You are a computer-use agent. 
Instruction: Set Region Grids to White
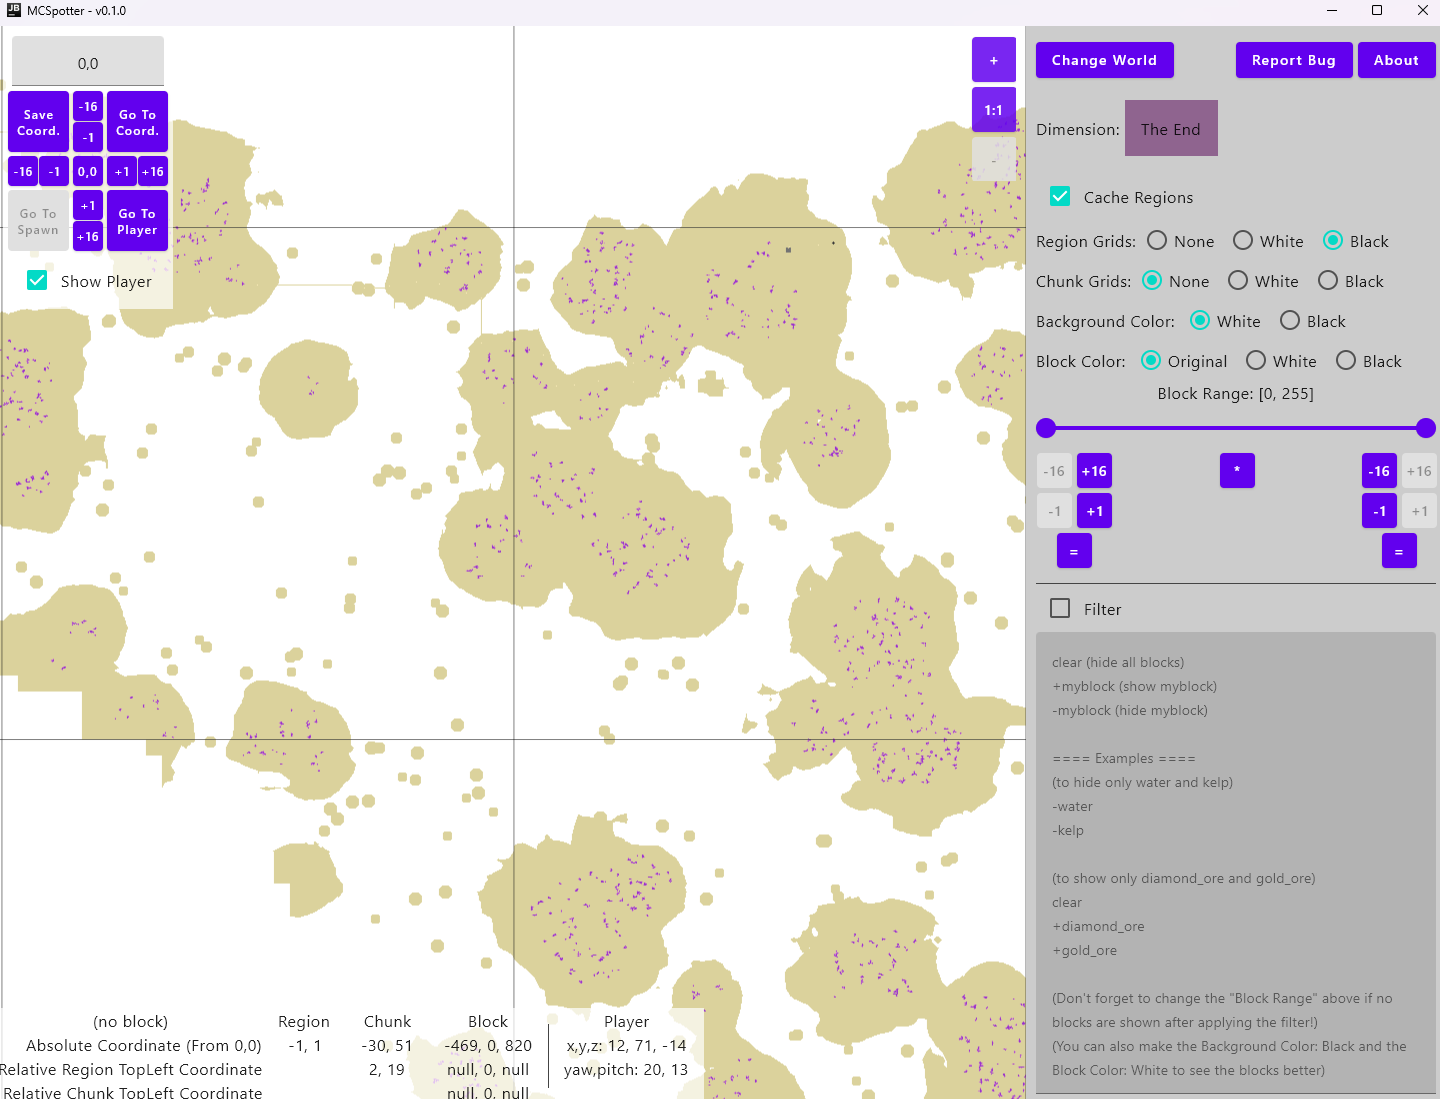[x=1243, y=241]
